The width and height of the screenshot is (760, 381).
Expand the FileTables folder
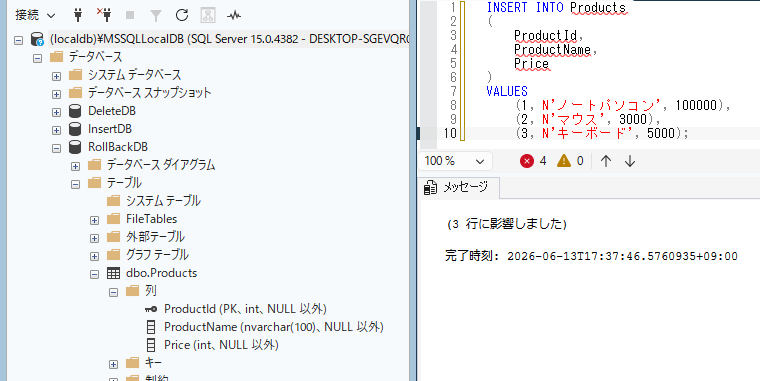click(x=94, y=220)
